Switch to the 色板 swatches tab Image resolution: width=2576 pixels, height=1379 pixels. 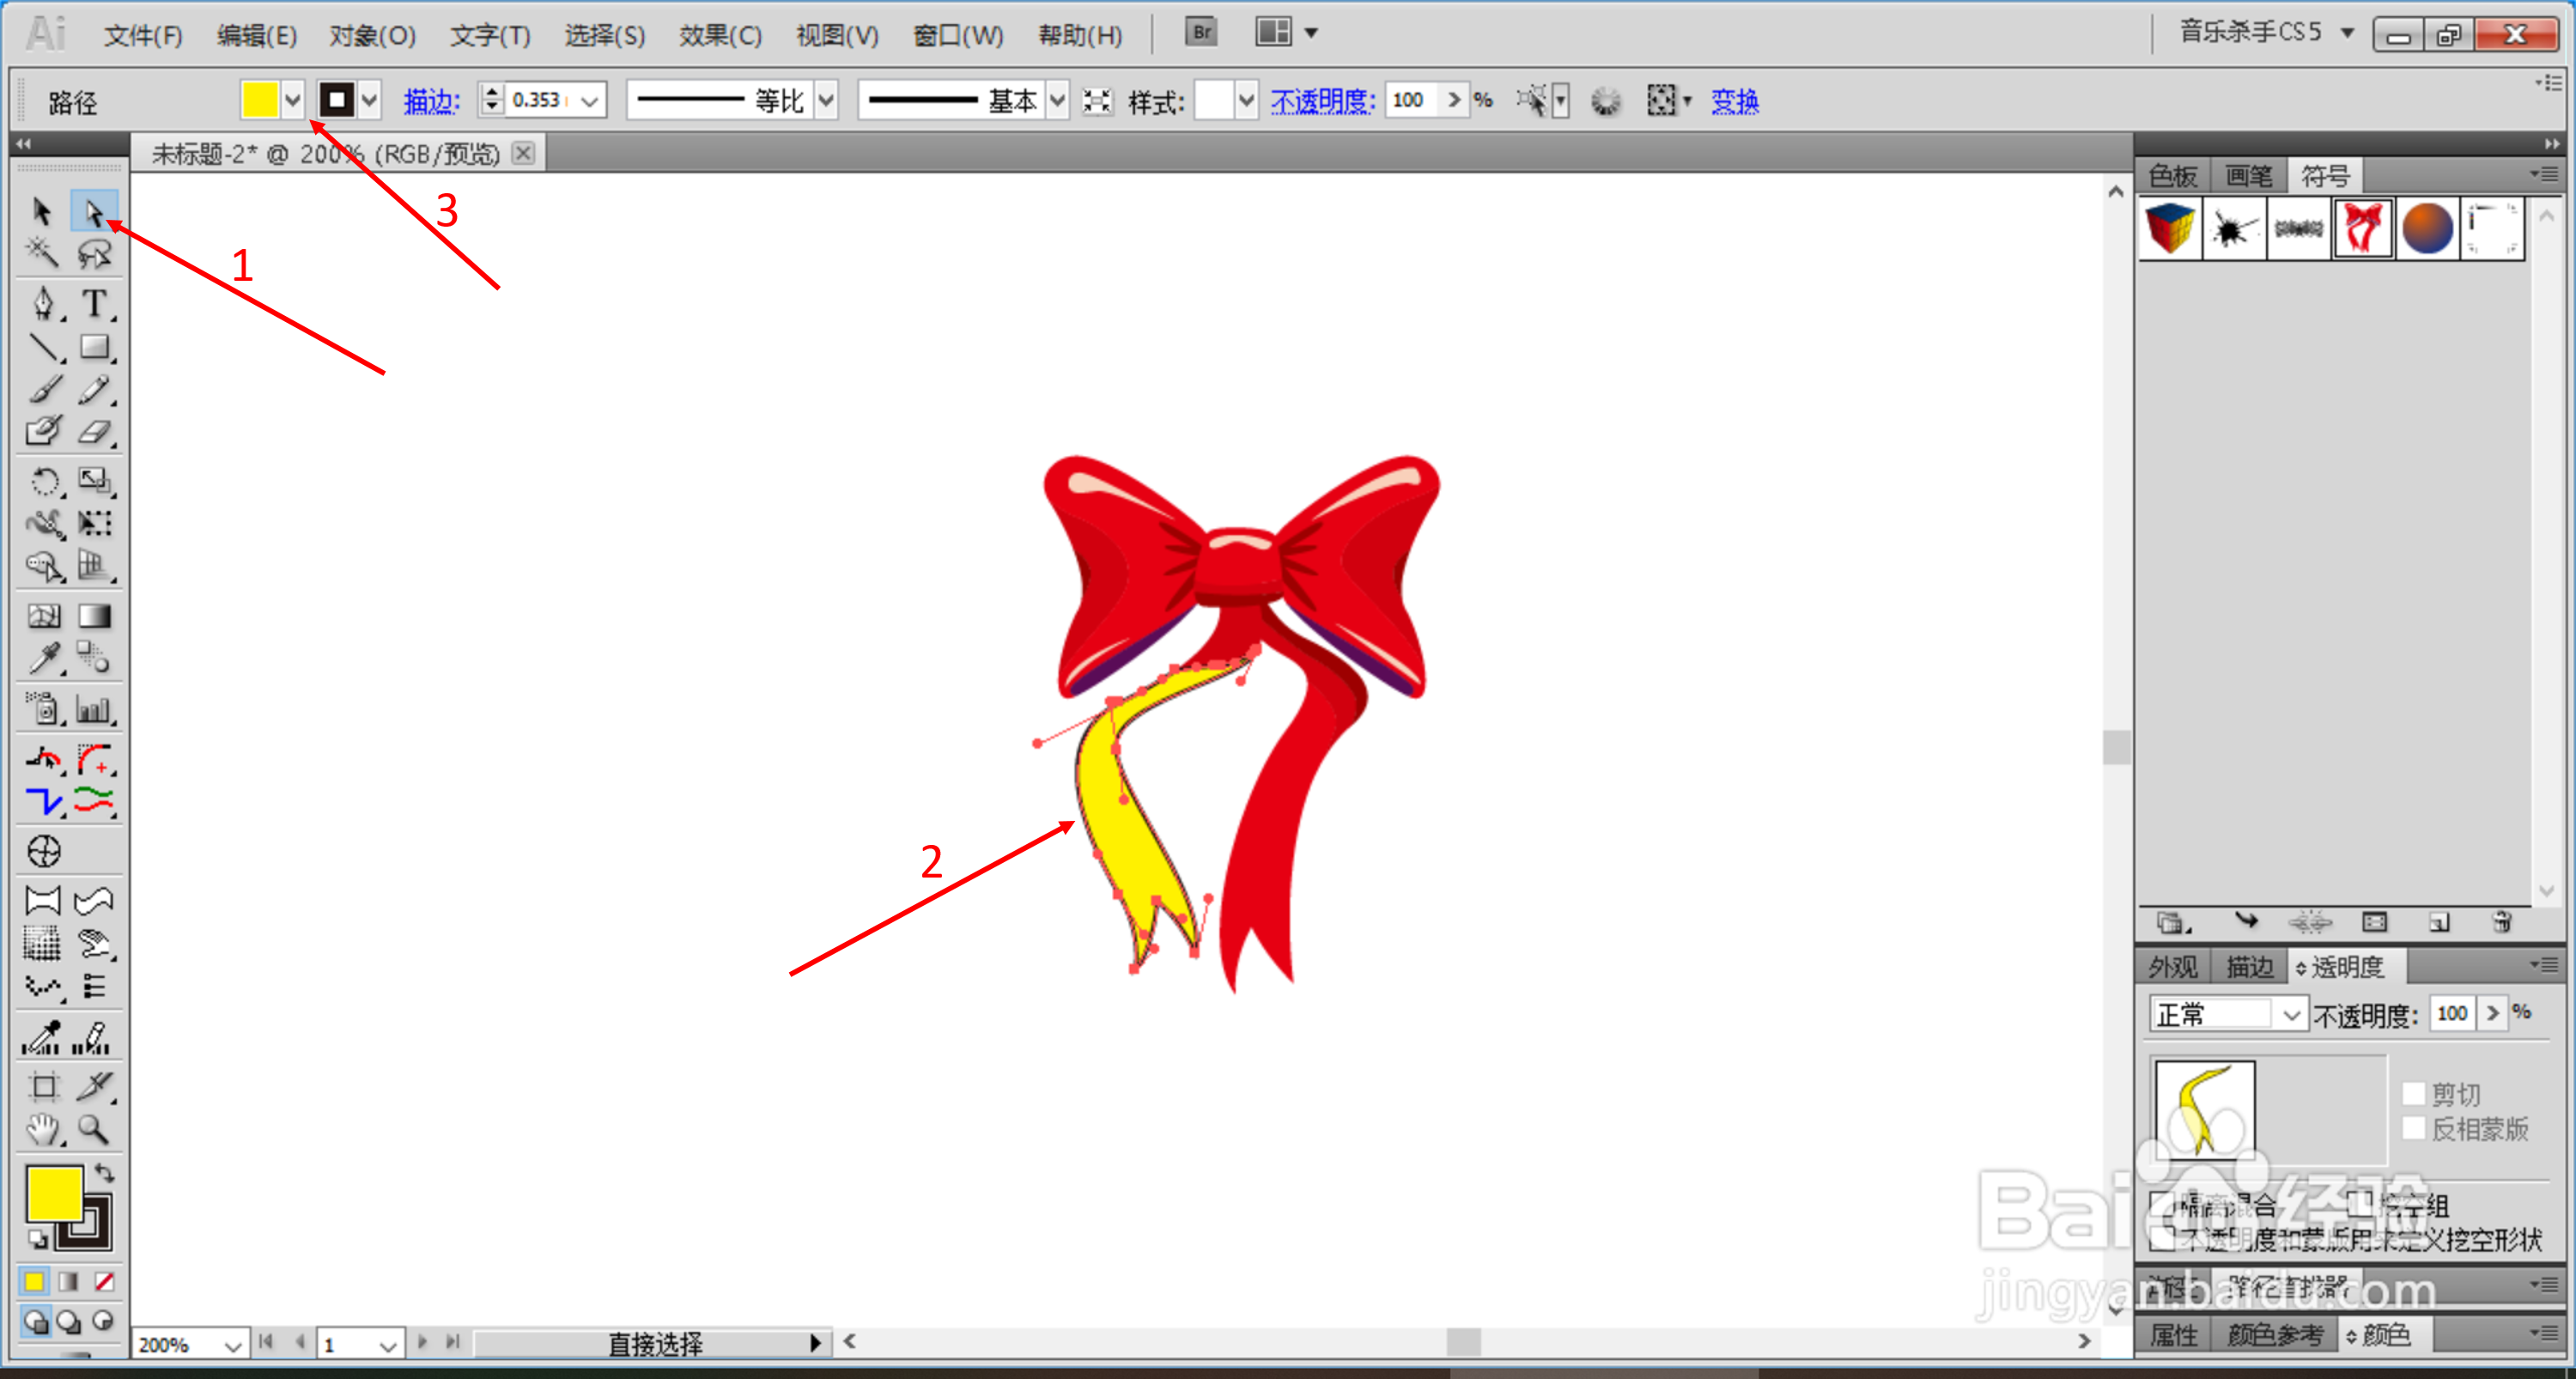(x=2172, y=176)
